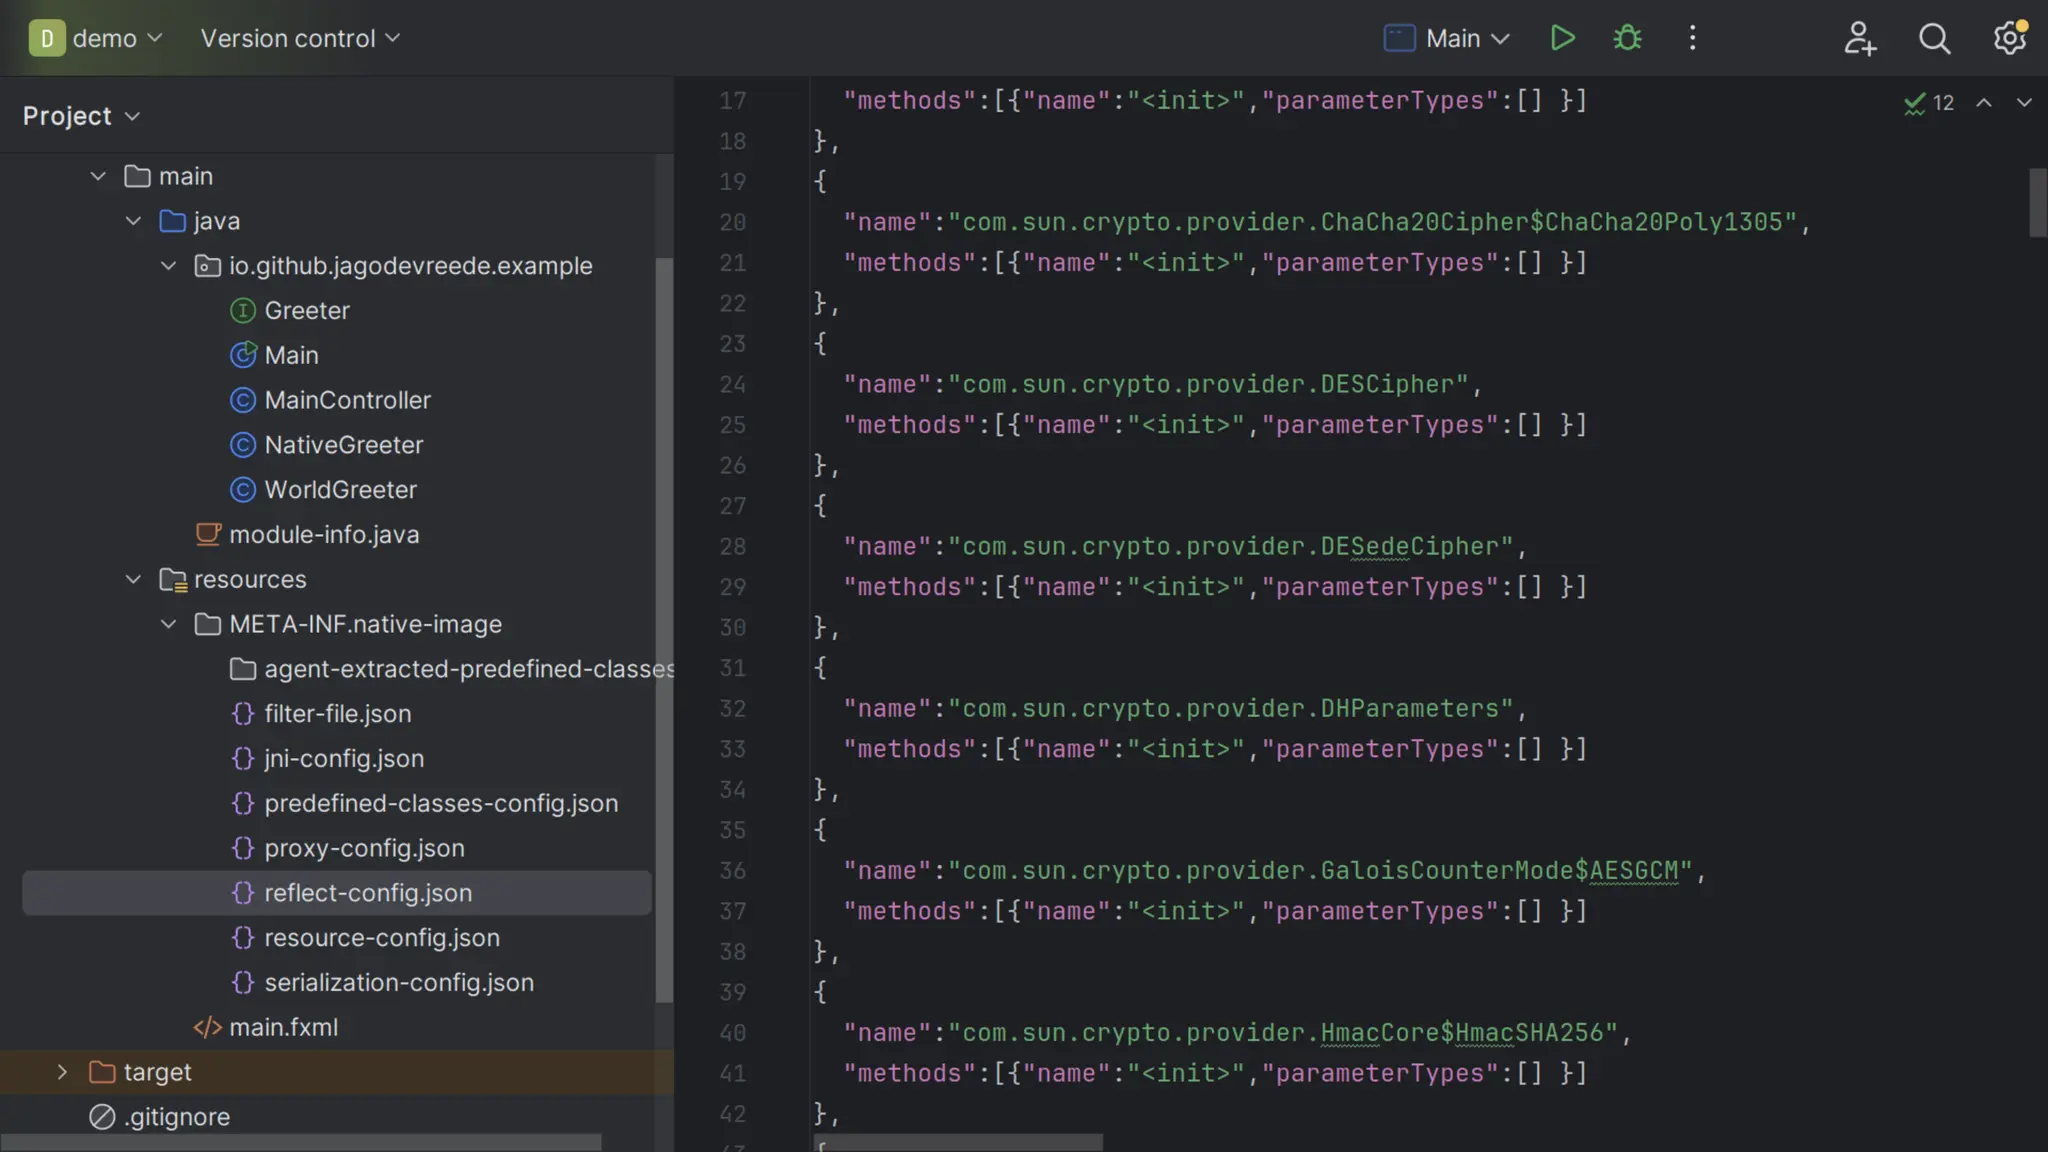Image resolution: width=2048 pixels, height=1152 pixels.
Task: Select MainController class in project tree
Action: [347, 400]
